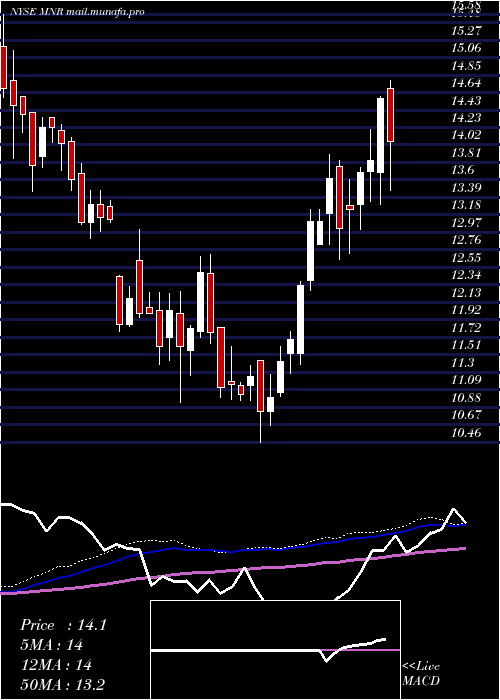Click the 14.23 price axis label
This screenshot has height=700, width=500.
(x=467, y=118)
